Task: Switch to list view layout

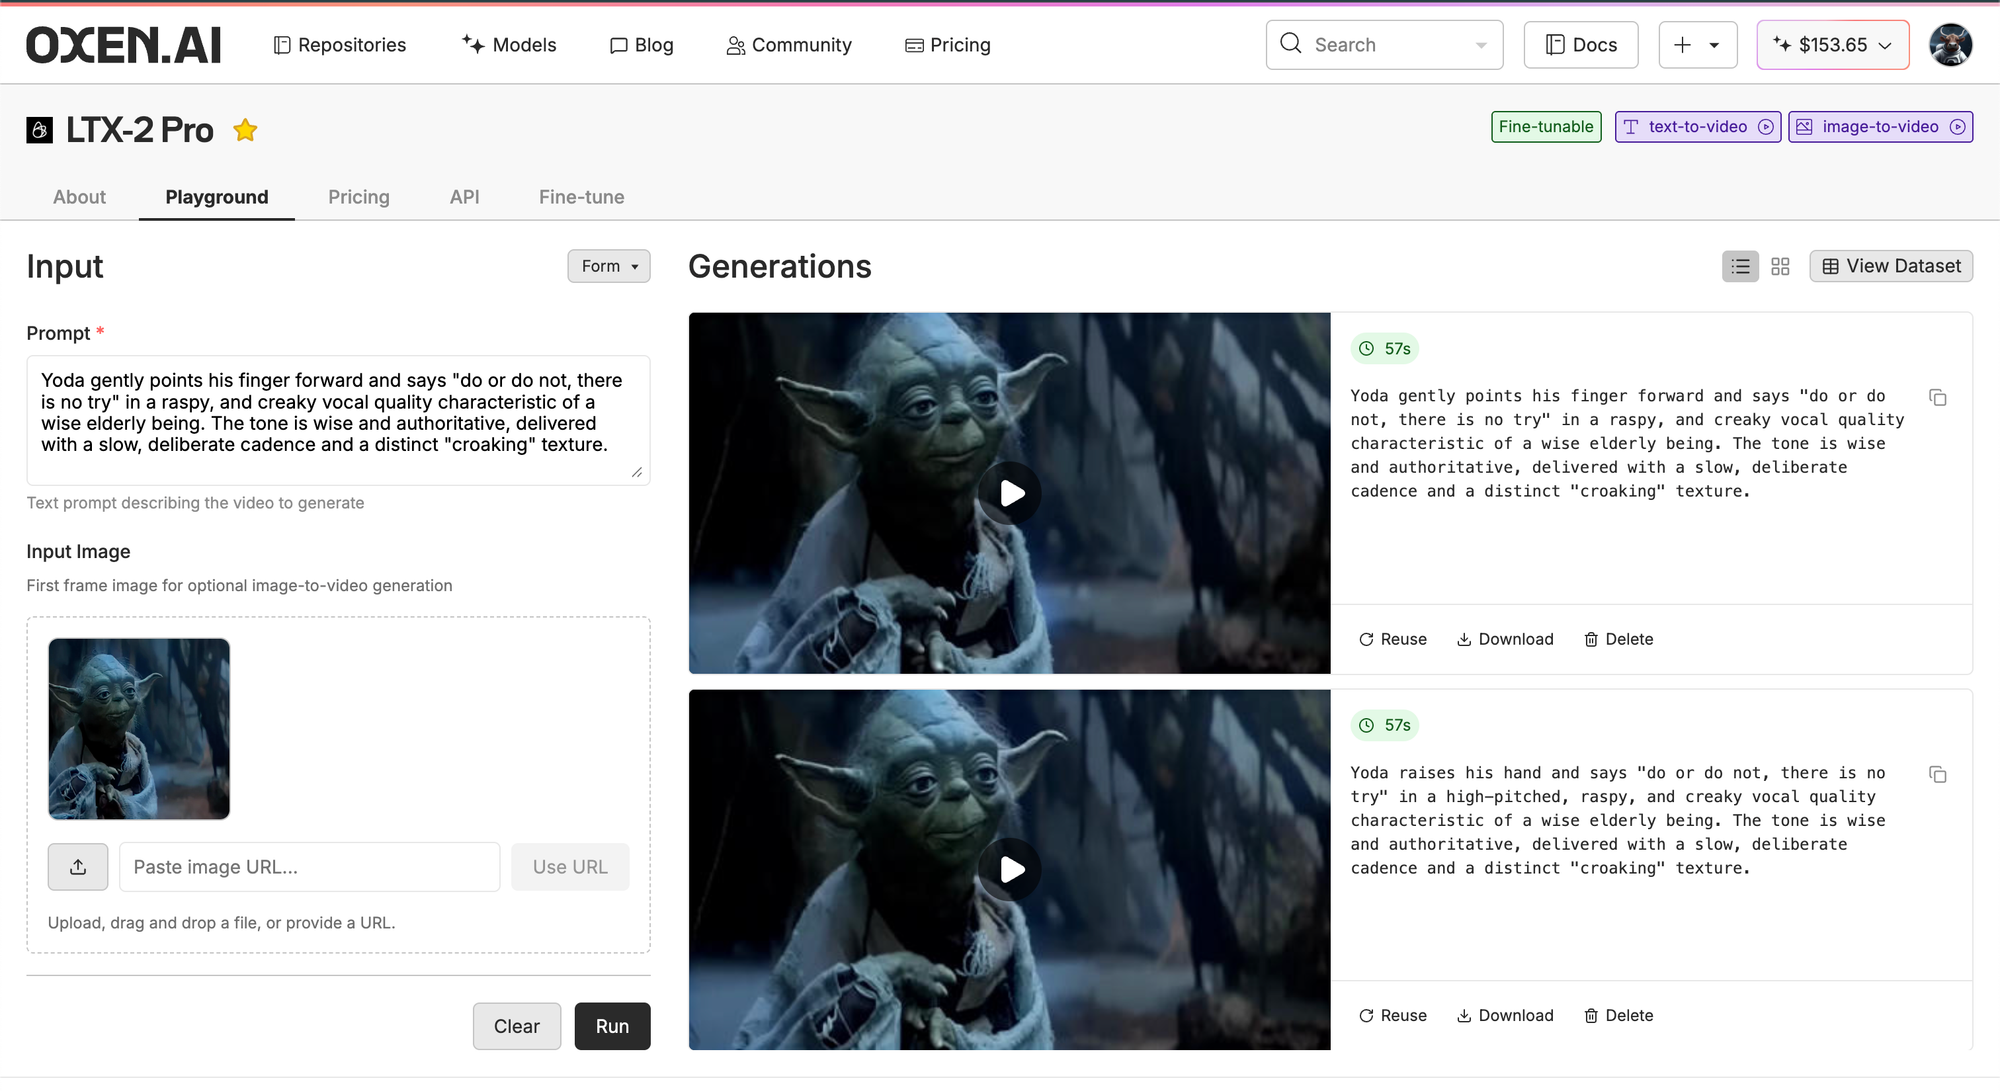Action: [x=1740, y=266]
